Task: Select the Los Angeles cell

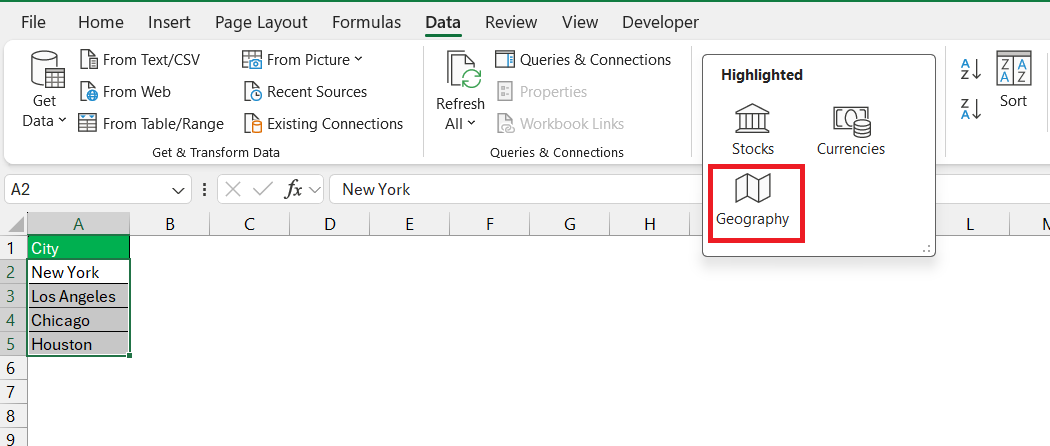Action: pos(78,296)
